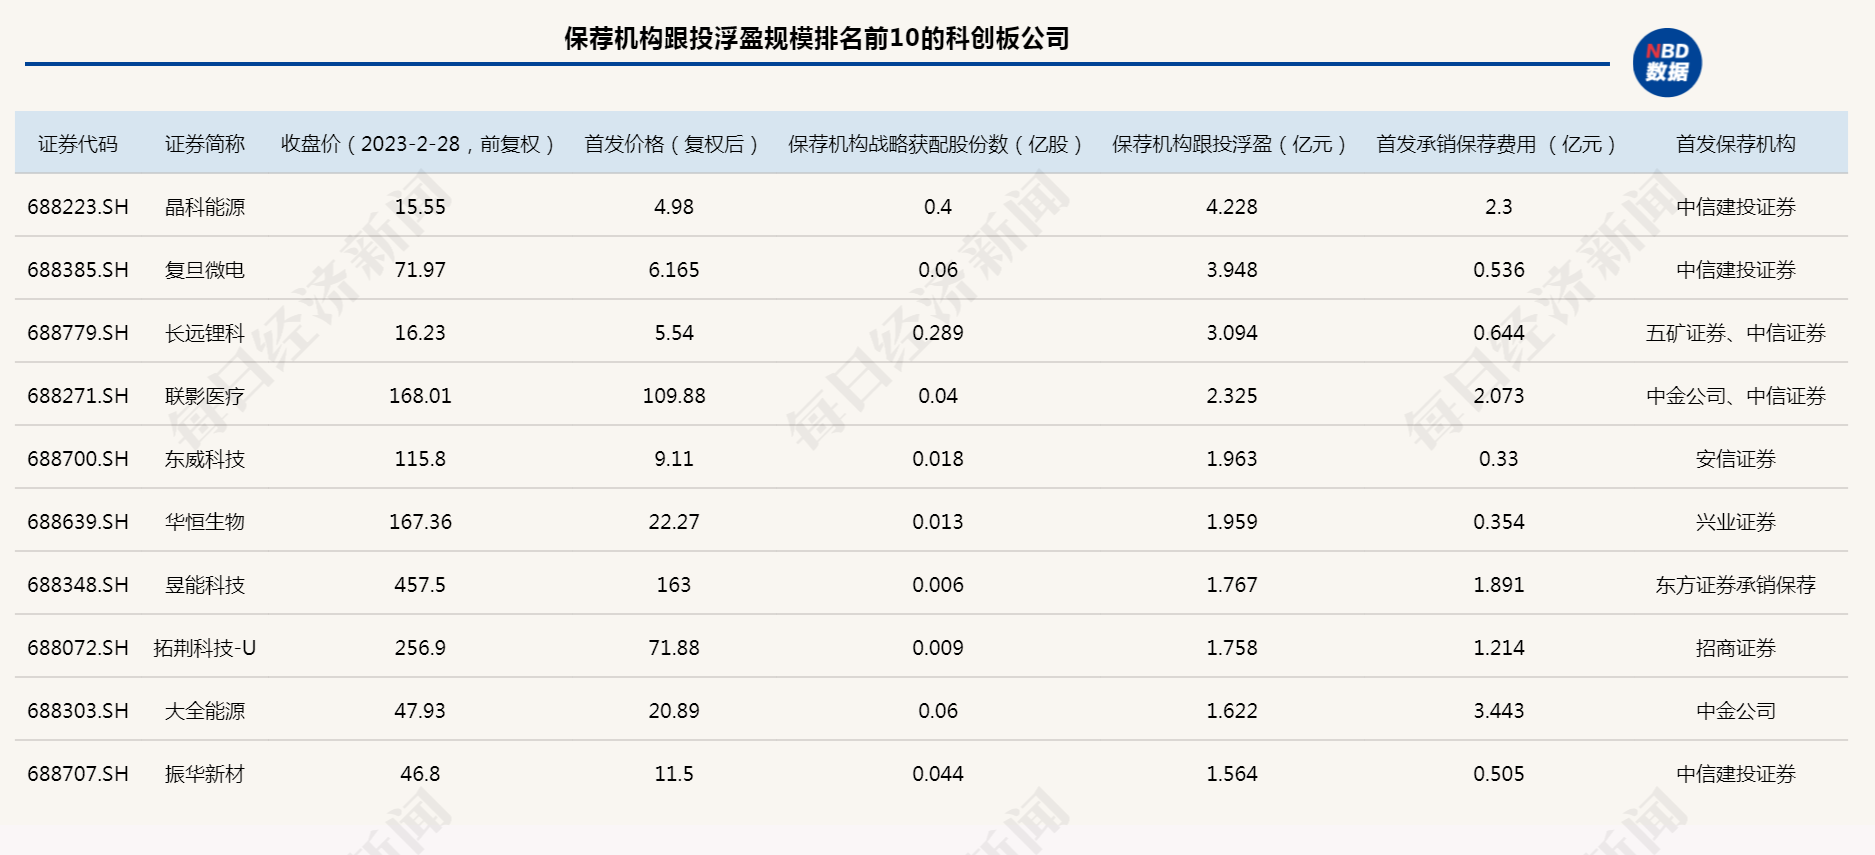The width and height of the screenshot is (1875, 855).
Task: Click closing price 256.9
Action: click(420, 648)
